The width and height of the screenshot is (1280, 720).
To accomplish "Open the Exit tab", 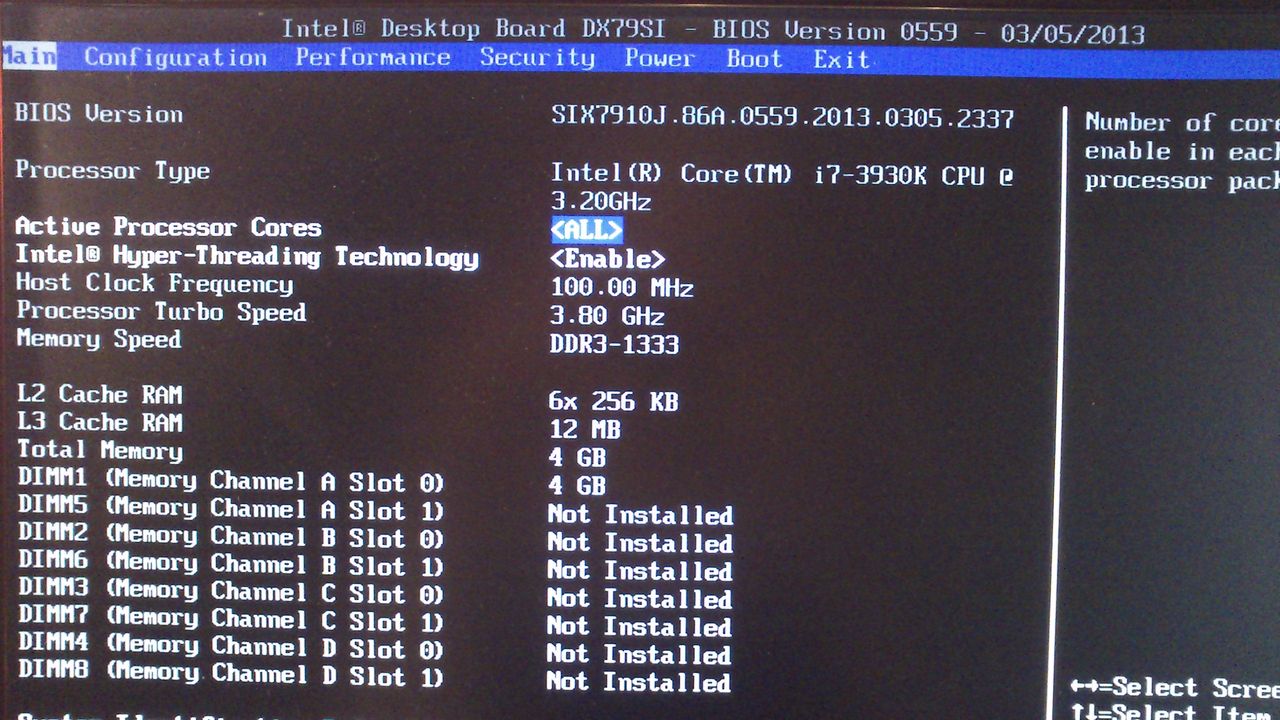I will click(x=841, y=60).
